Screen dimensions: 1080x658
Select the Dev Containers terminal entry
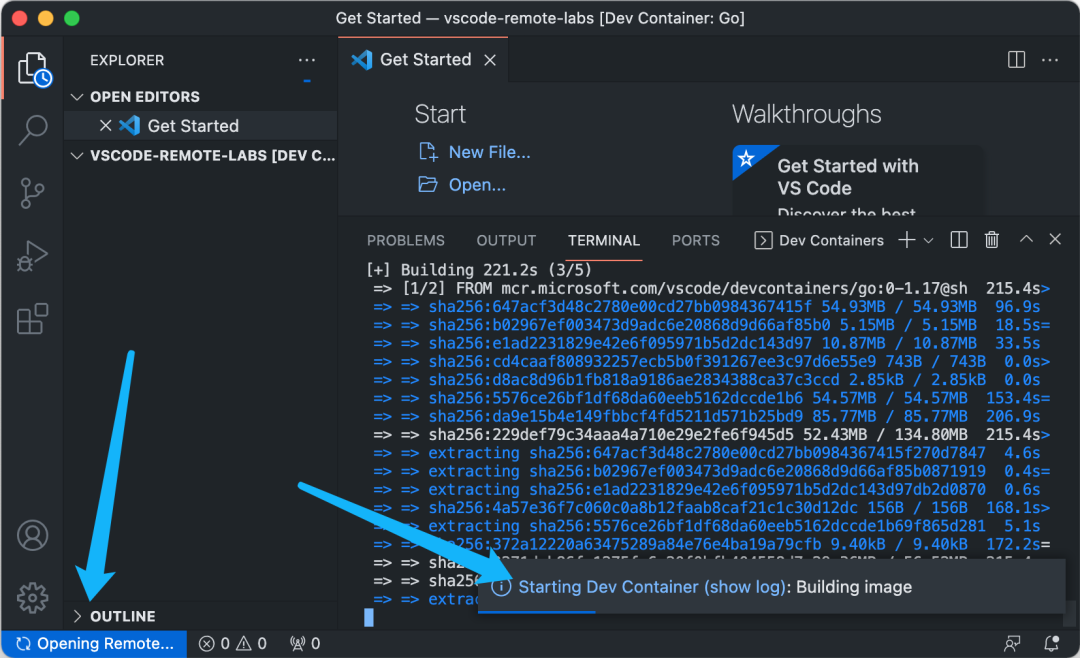[x=819, y=240]
